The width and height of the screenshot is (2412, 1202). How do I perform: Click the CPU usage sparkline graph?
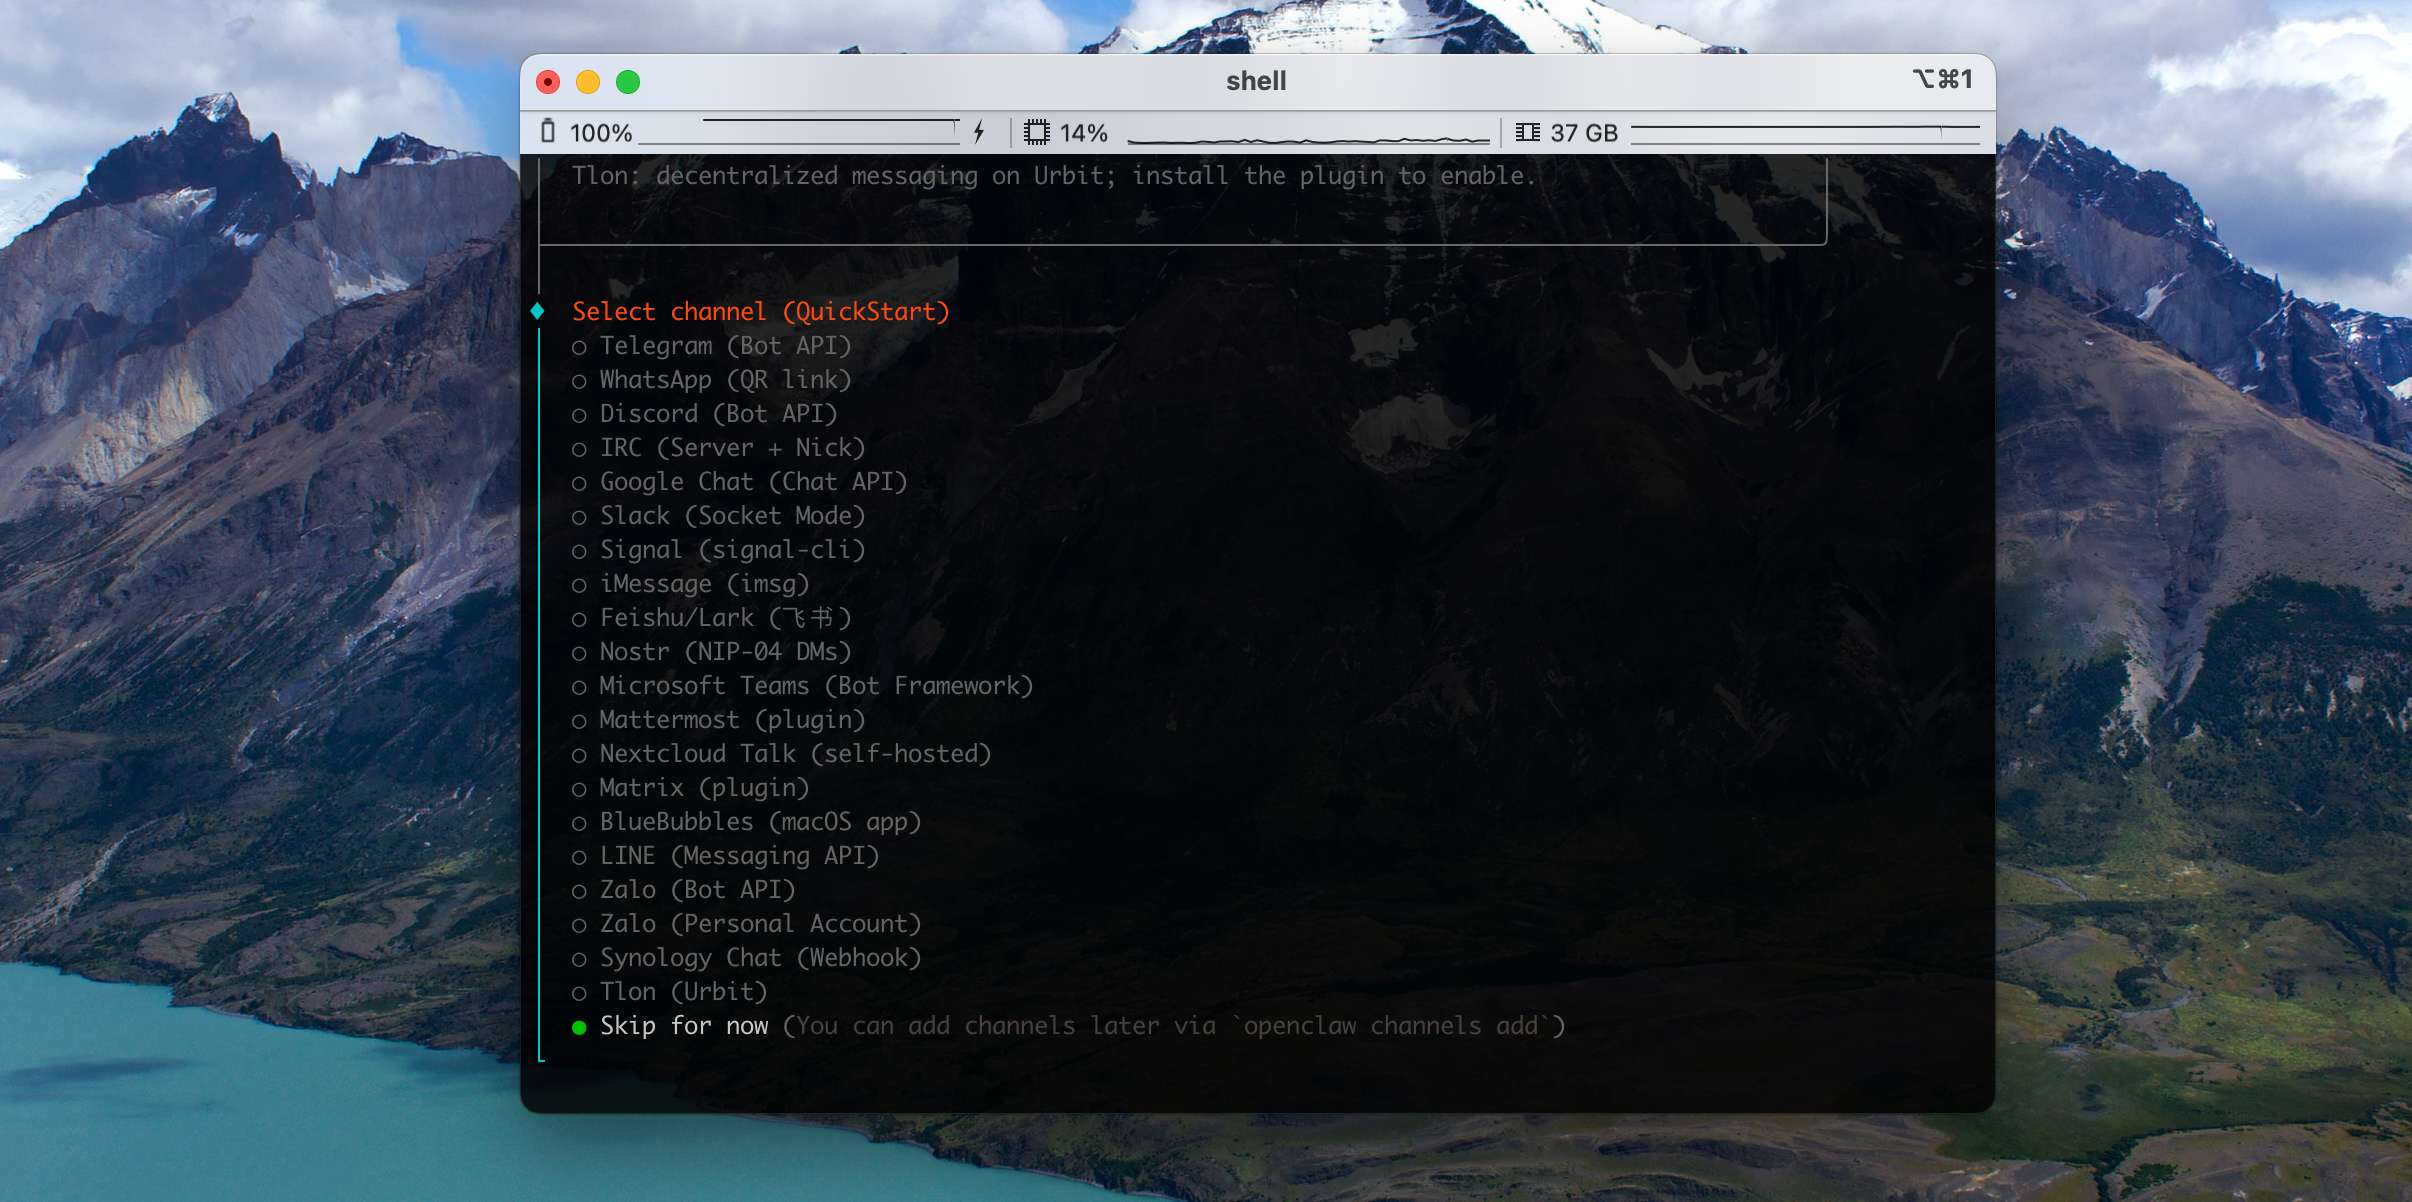(x=1300, y=131)
